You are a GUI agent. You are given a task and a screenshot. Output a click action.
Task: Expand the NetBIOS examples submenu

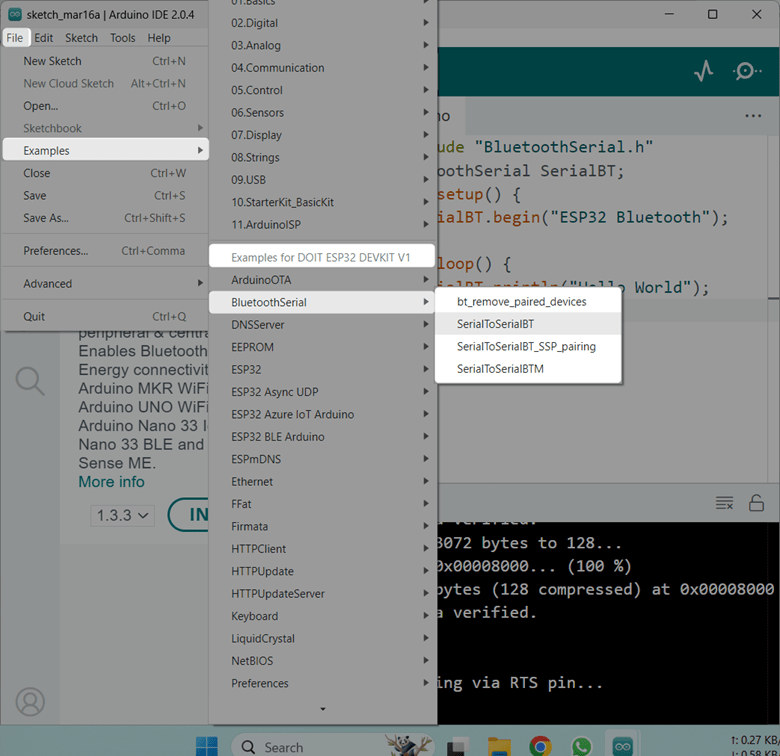coord(322,661)
